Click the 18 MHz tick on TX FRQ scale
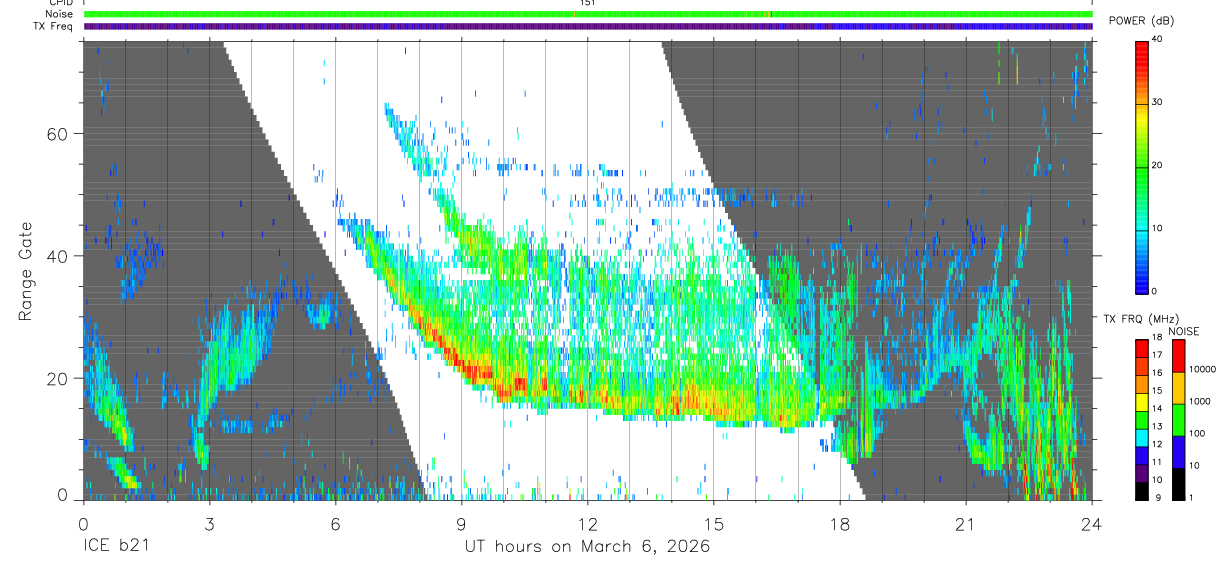The image size is (1228, 567). click(x=1158, y=338)
